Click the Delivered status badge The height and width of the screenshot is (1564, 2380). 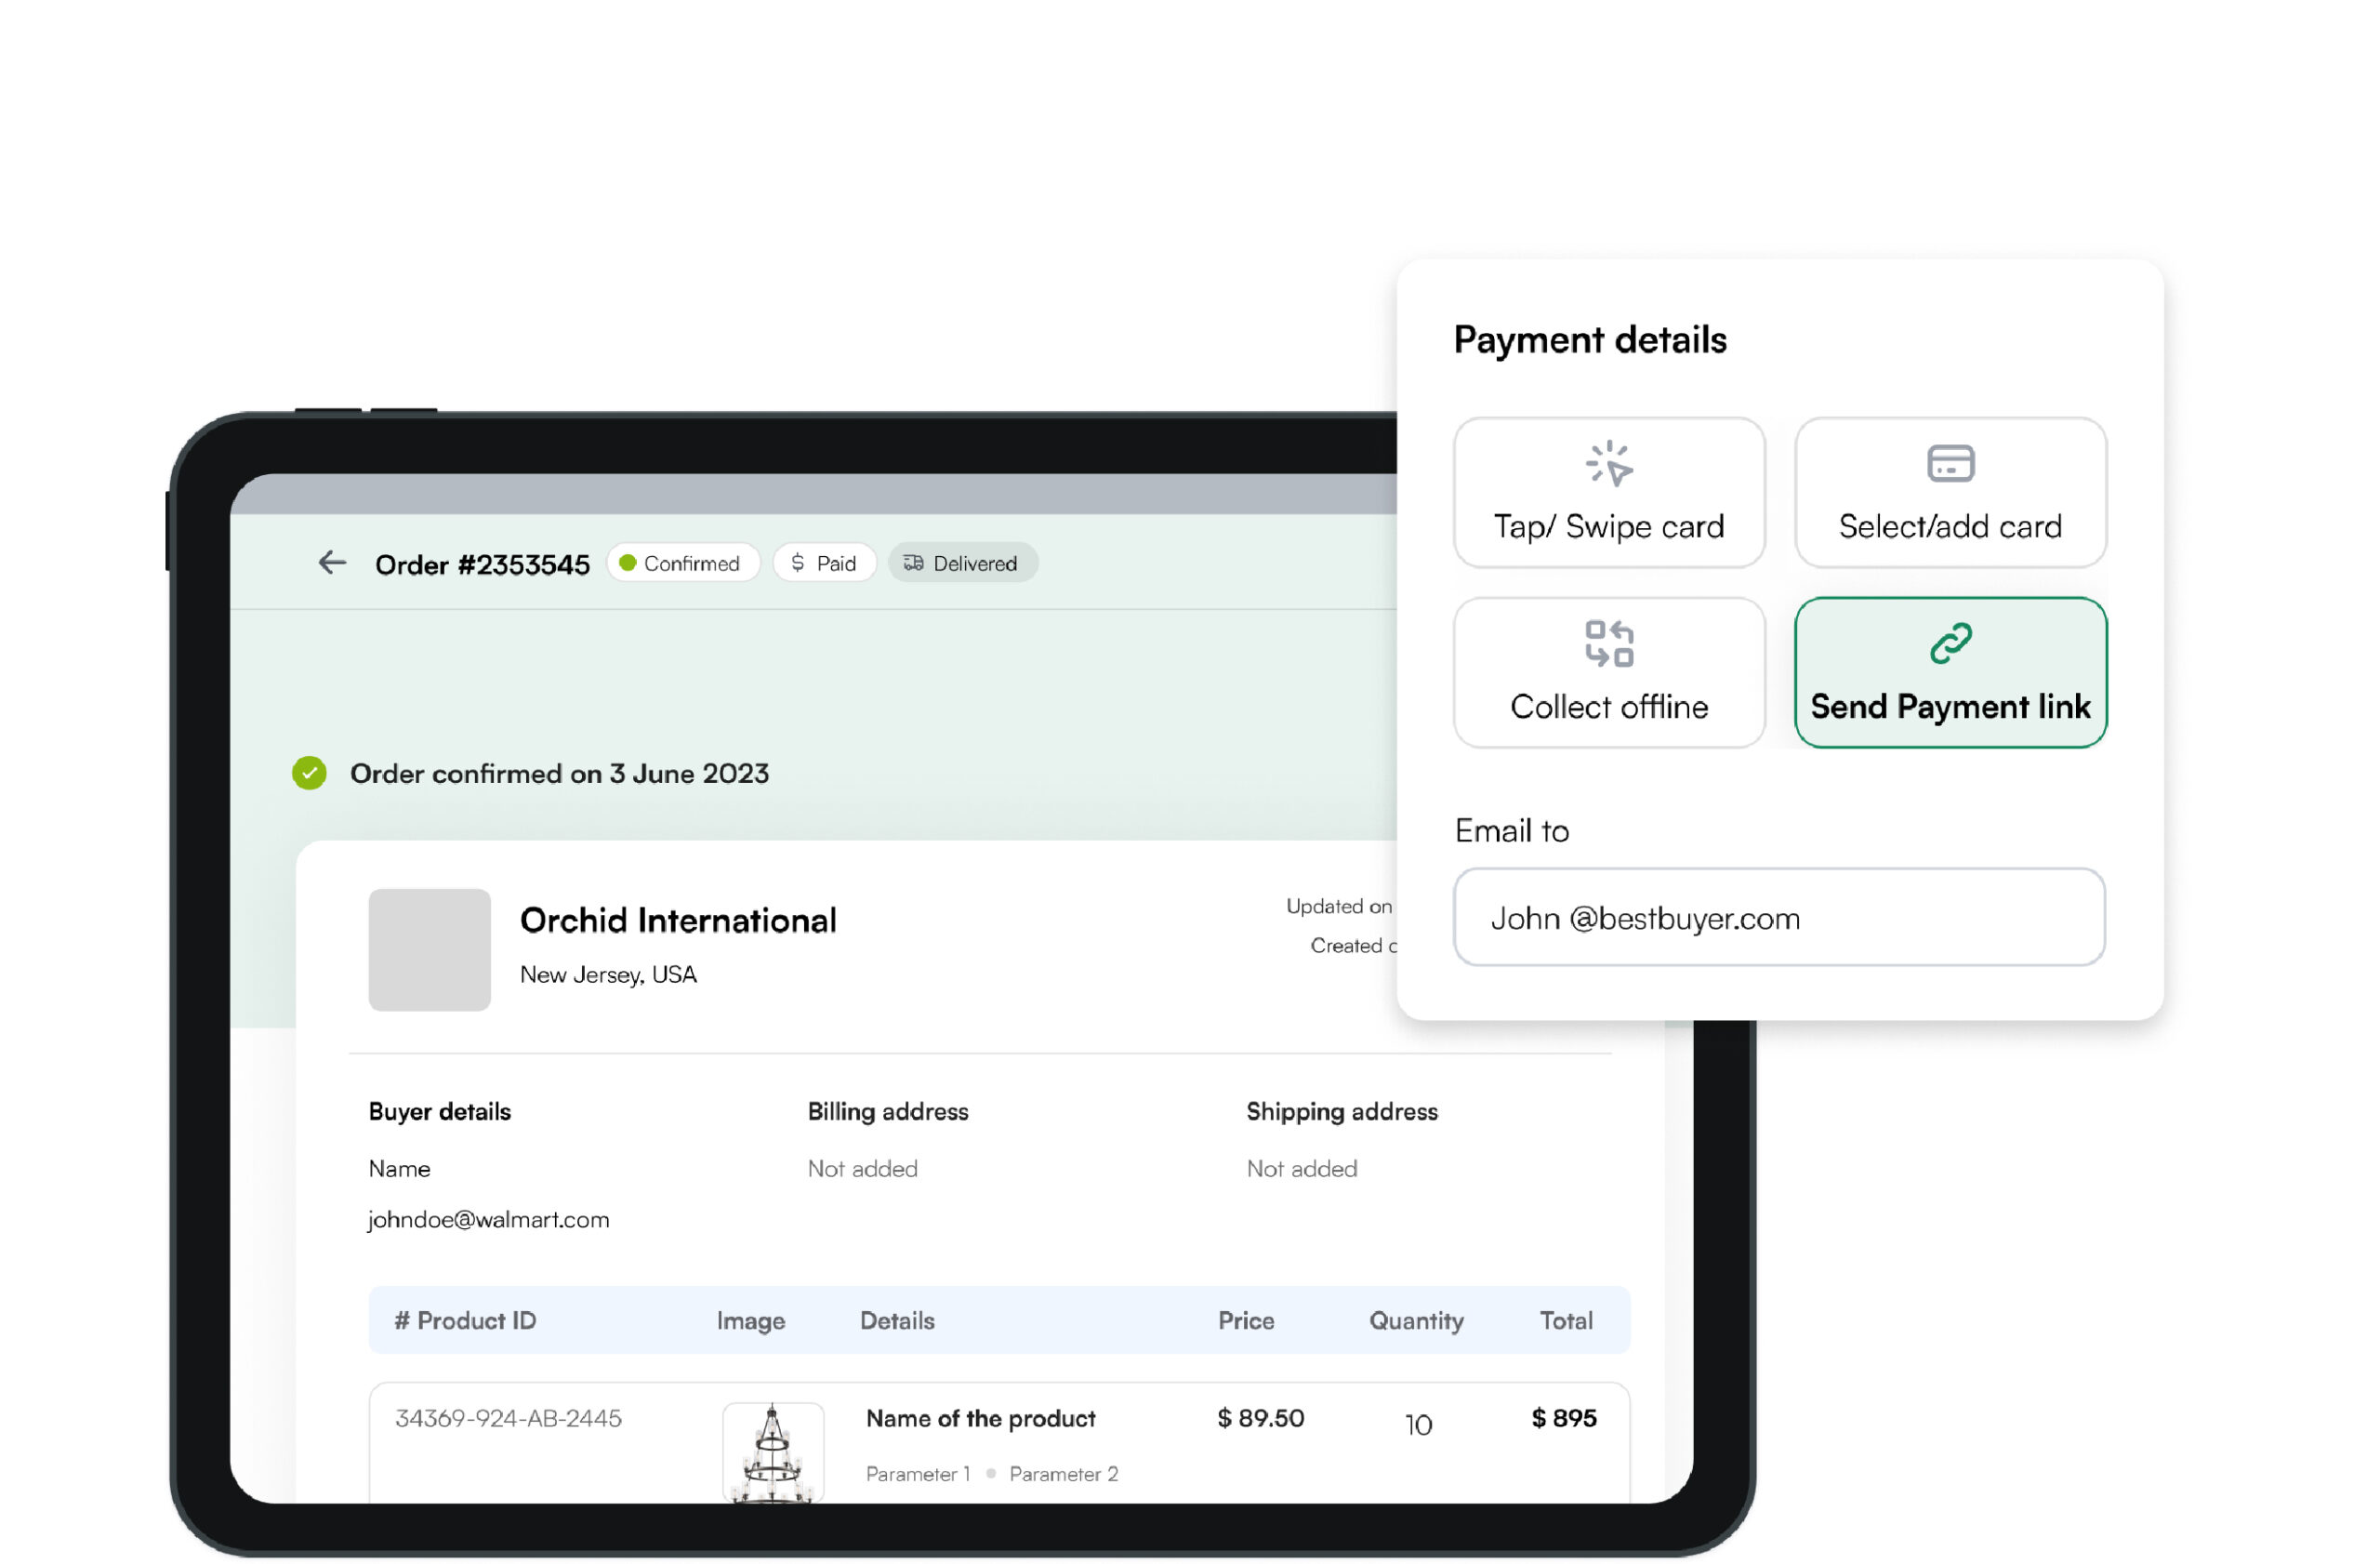tap(962, 563)
